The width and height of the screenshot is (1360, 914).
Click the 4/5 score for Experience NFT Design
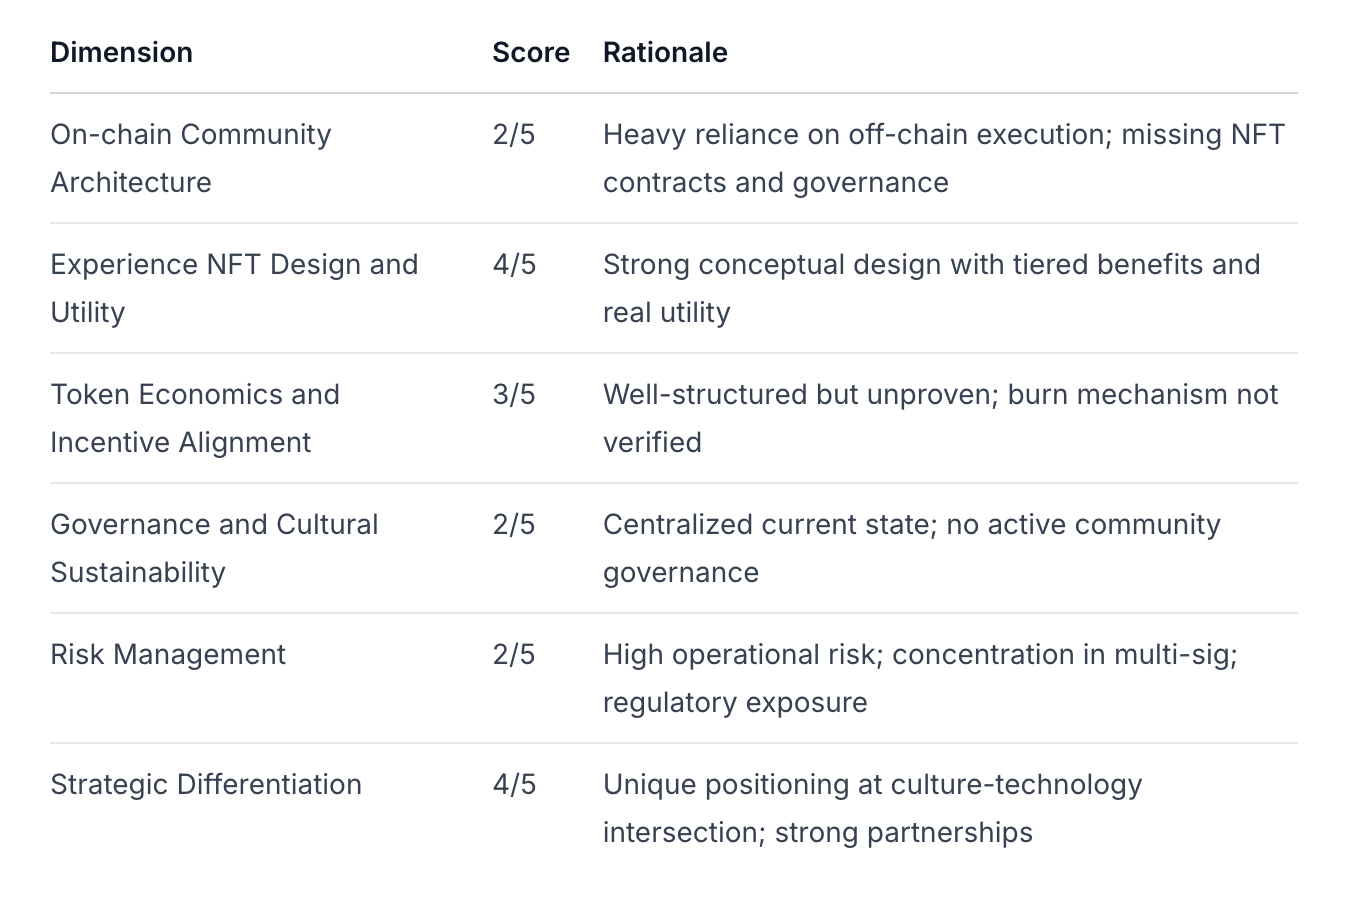[x=514, y=264]
